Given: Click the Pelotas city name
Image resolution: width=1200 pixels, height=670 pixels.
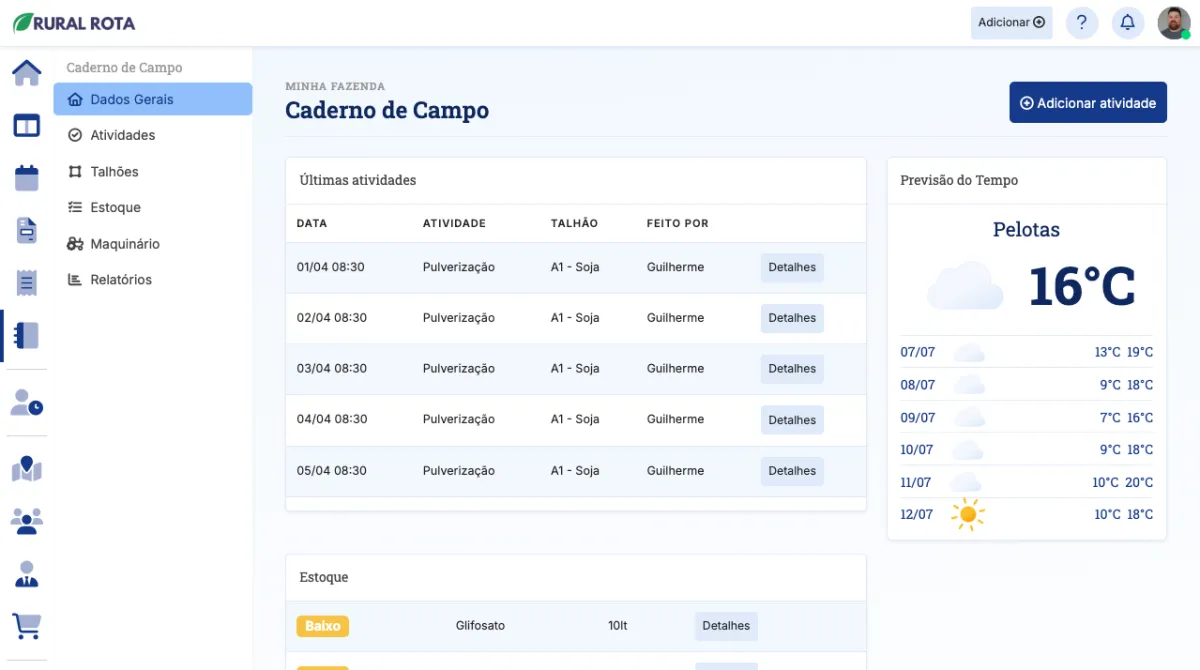Looking at the screenshot, I should point(1026,229).
